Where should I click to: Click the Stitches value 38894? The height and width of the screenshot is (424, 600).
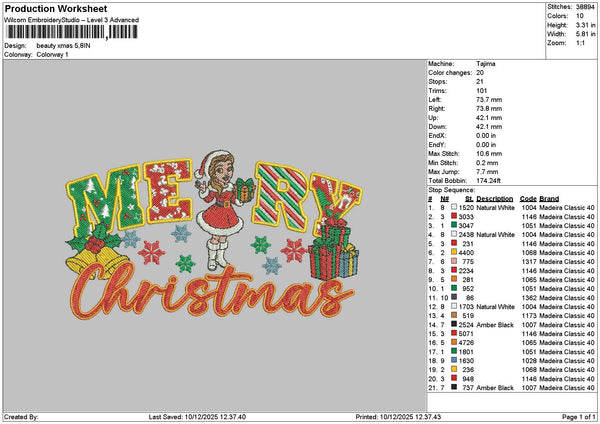[x=585, y=7]
